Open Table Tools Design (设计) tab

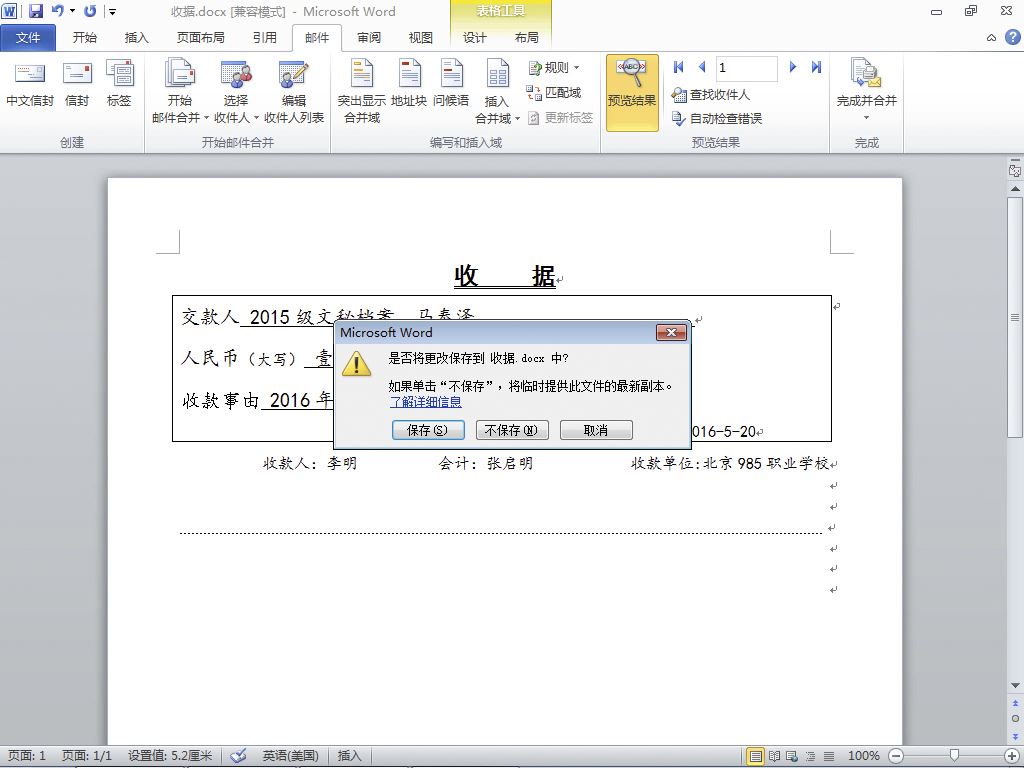[475, 38]
